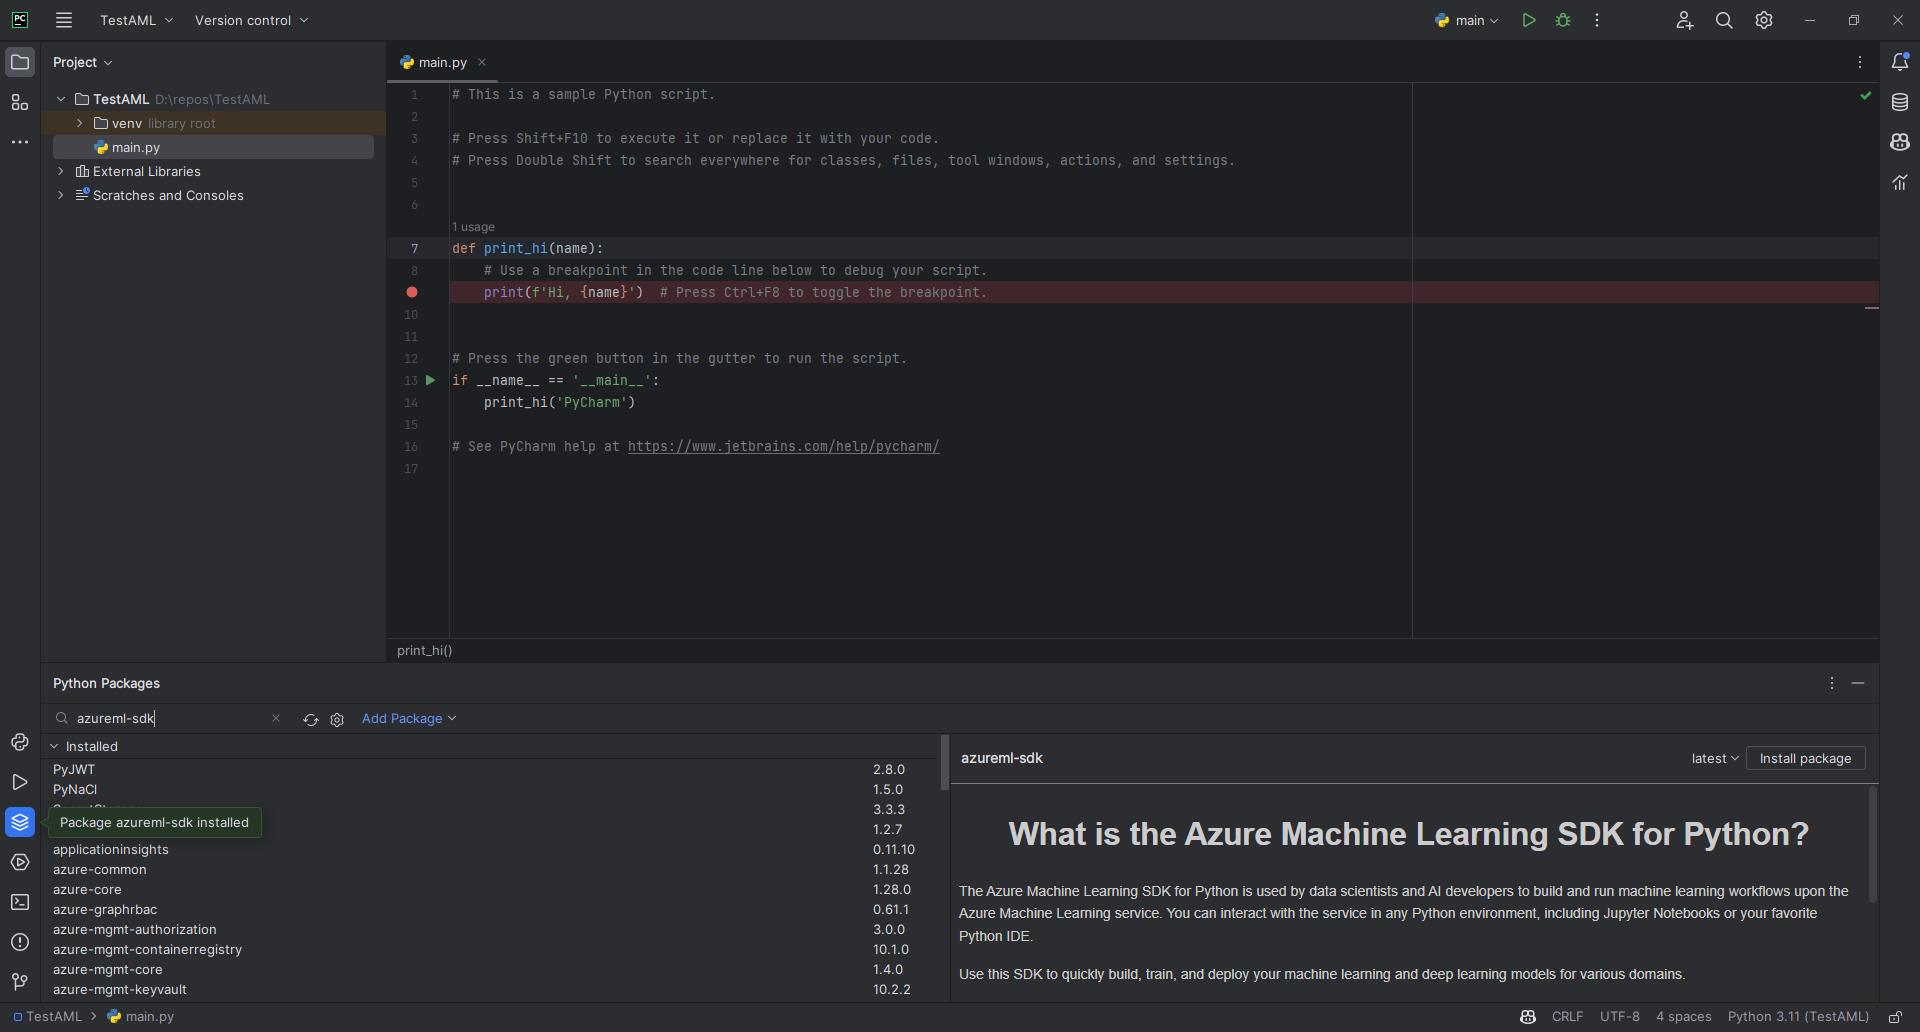The image size is (1920, 1032).
Task: Open the jetbrains.com PyCharm help link
Action: click(x=783, y=446)
